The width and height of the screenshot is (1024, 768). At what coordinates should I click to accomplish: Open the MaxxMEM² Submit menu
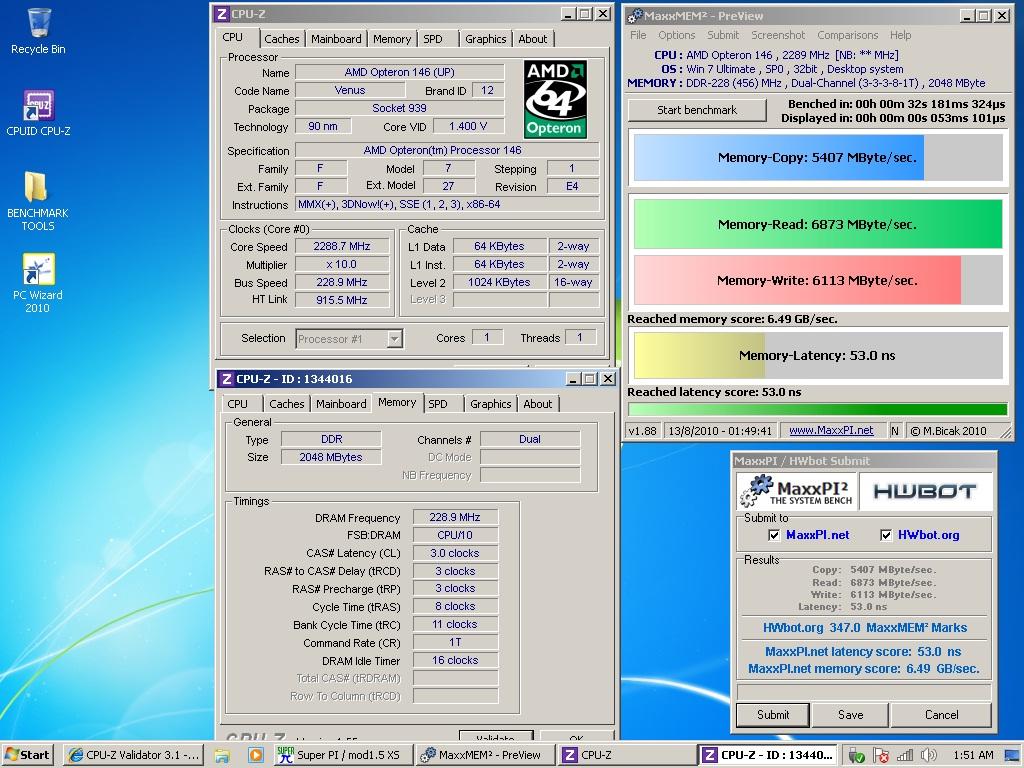tap(723, 35)
